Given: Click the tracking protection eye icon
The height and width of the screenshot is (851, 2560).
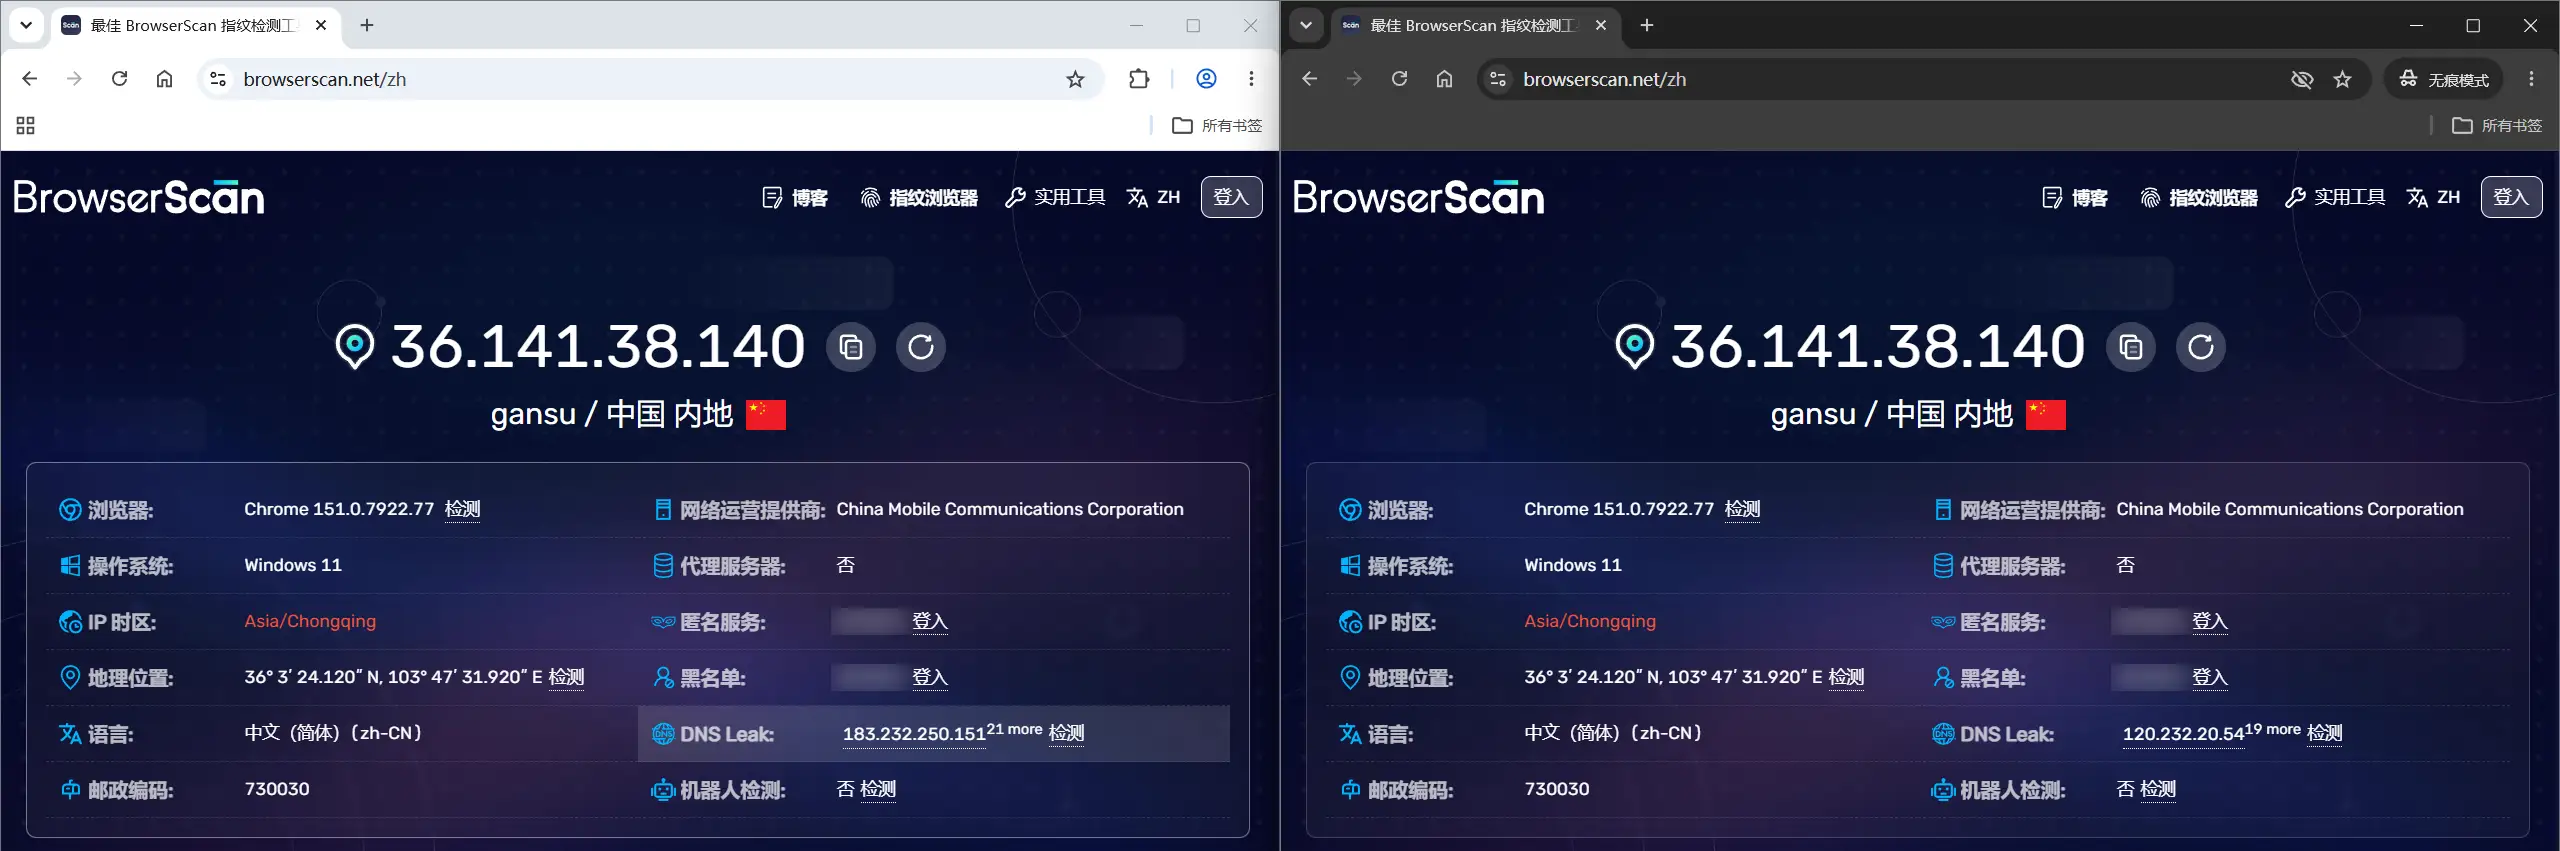Looking at the screenshot, I should tap(2301, 79).
